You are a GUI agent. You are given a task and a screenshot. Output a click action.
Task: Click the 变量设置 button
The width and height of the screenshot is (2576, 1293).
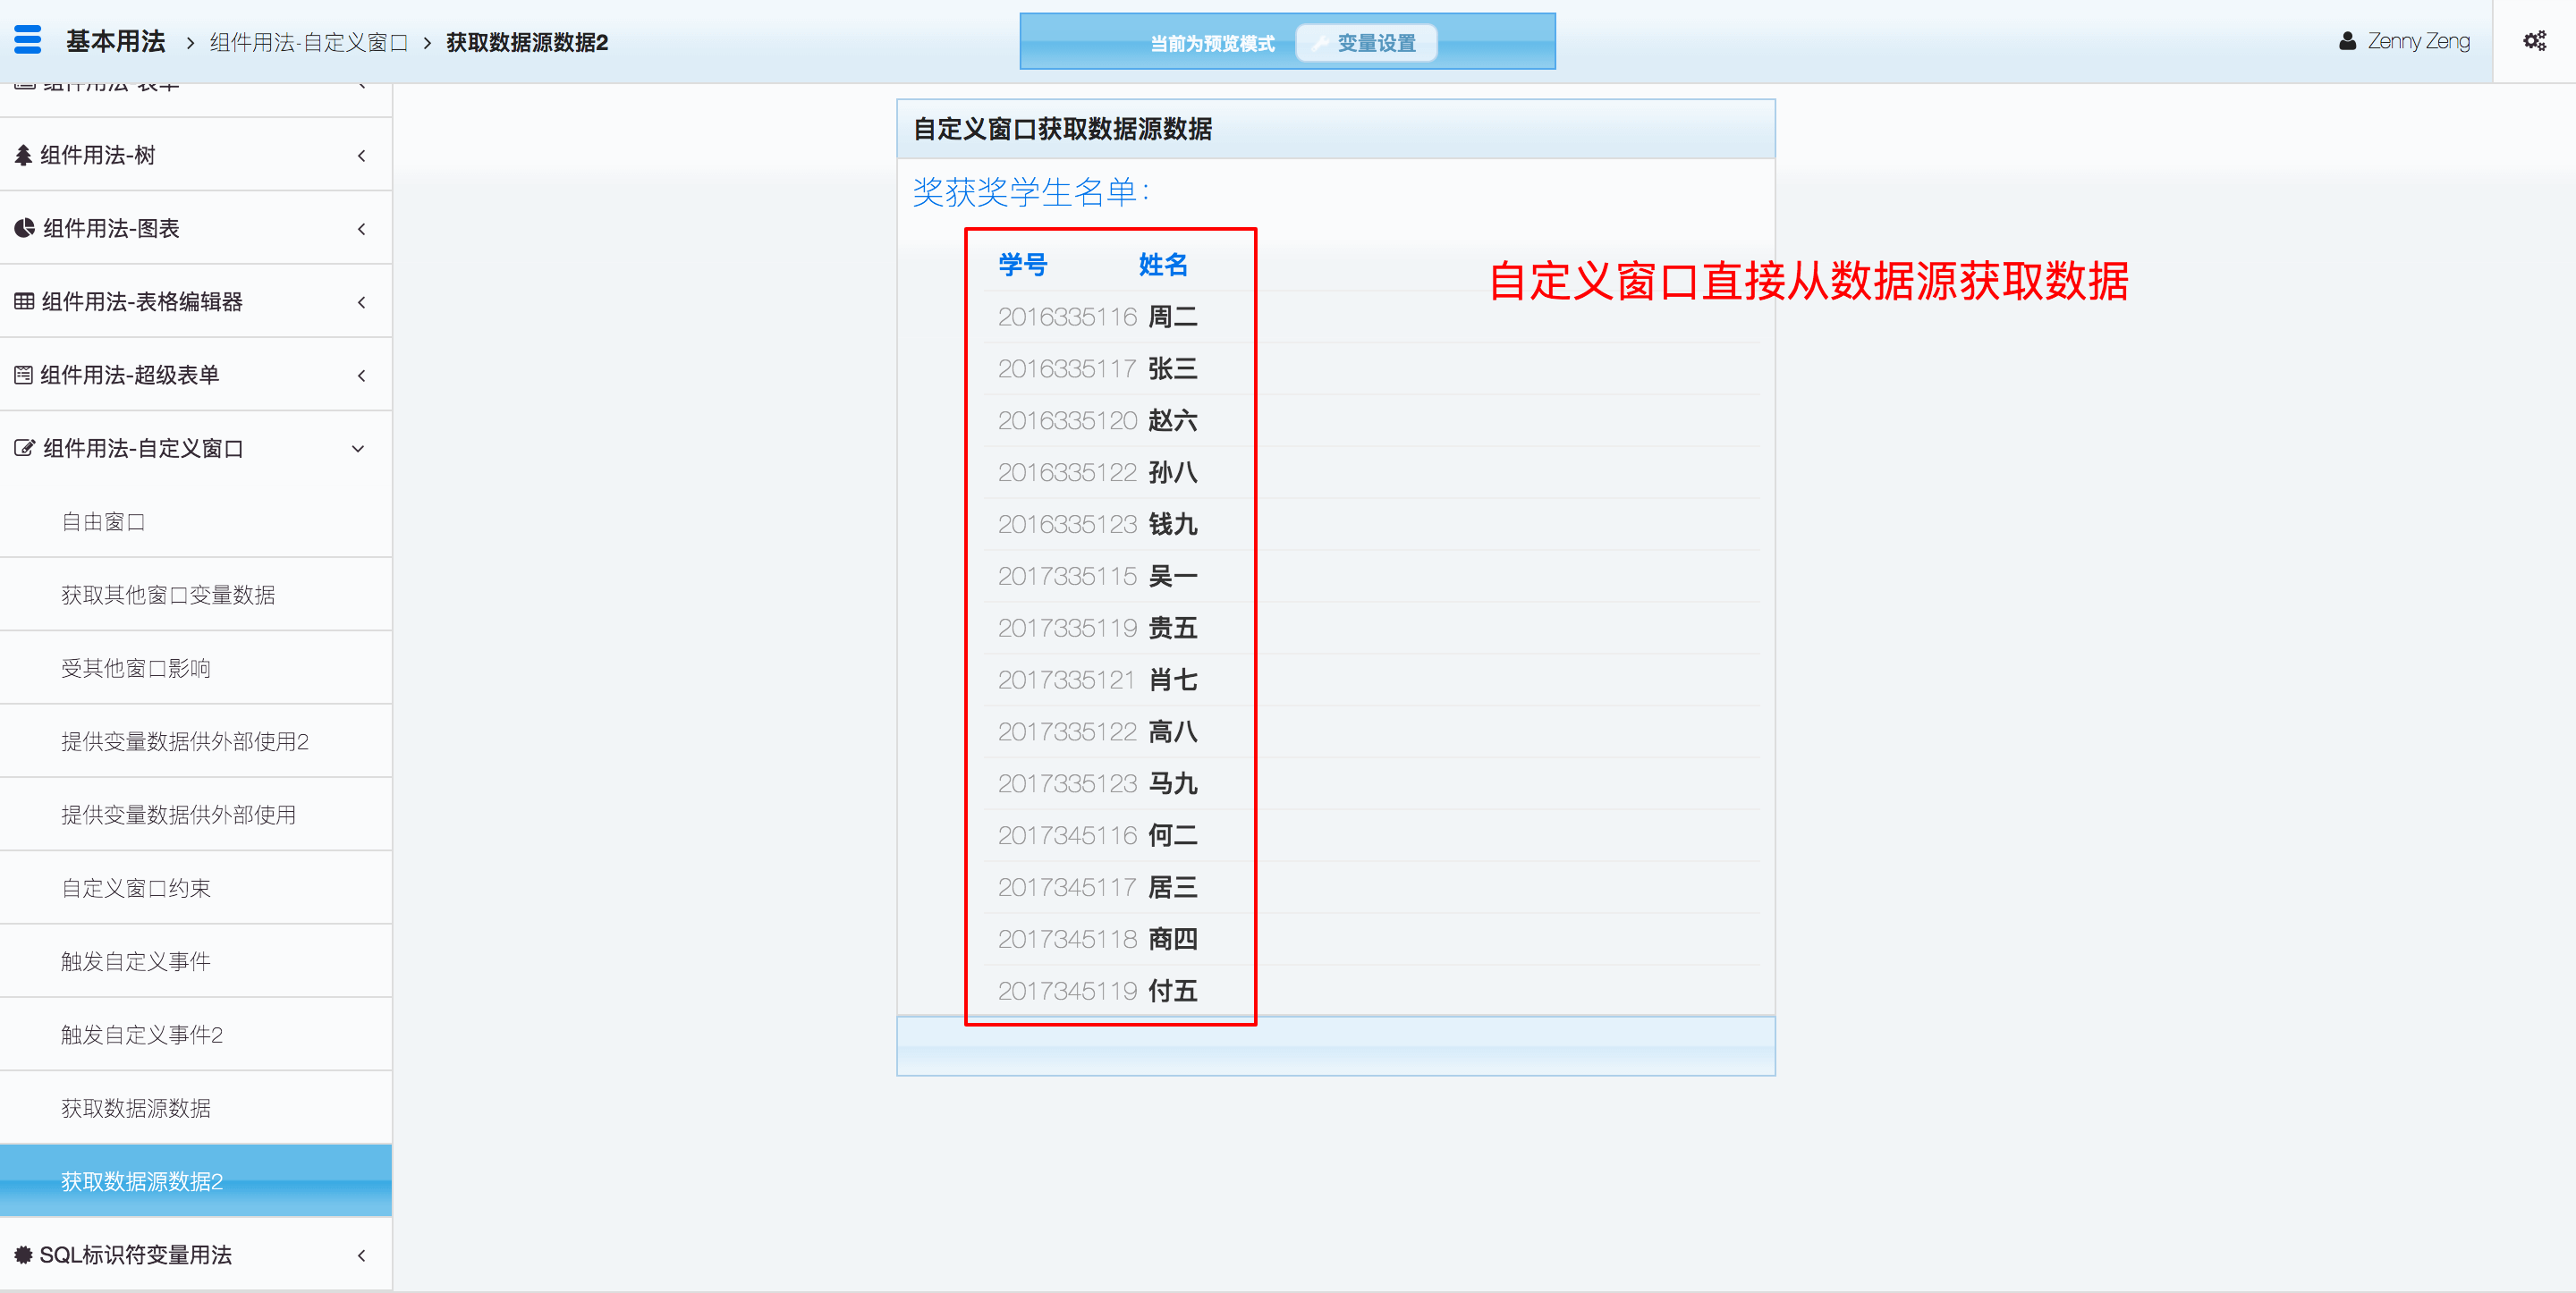1365,43
